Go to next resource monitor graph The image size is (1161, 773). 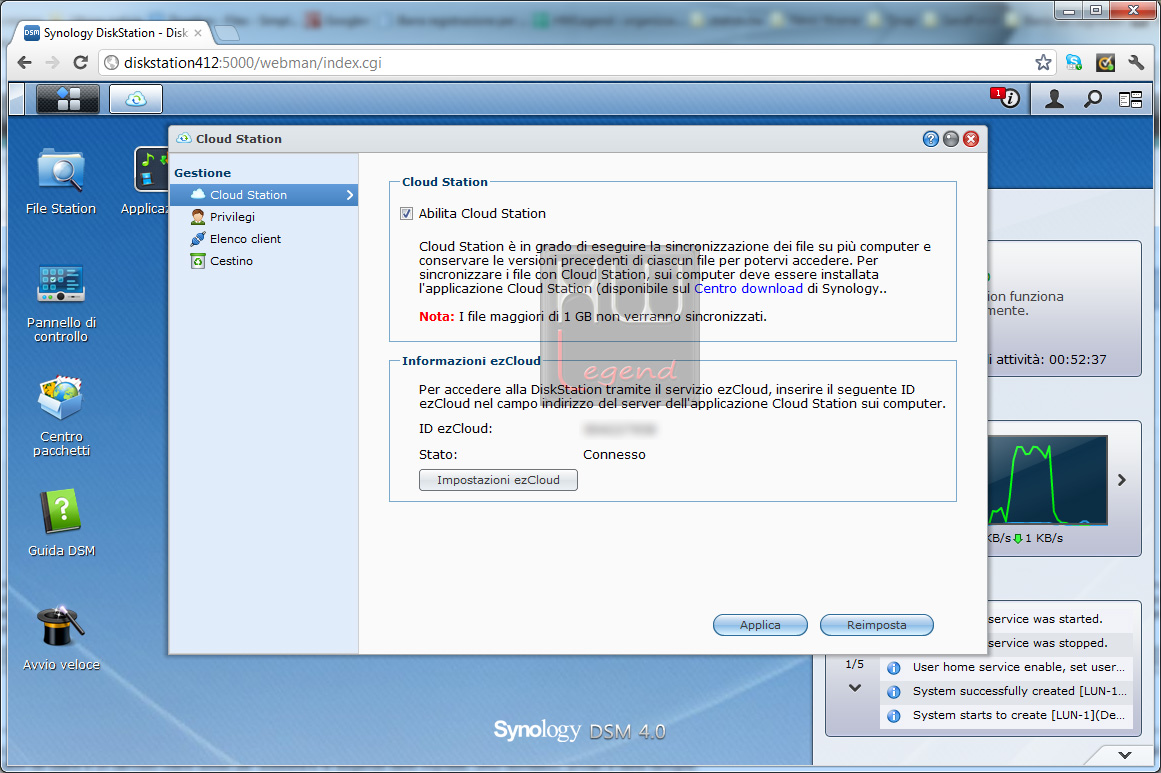pyautogui.click(x=1122, y=480)
